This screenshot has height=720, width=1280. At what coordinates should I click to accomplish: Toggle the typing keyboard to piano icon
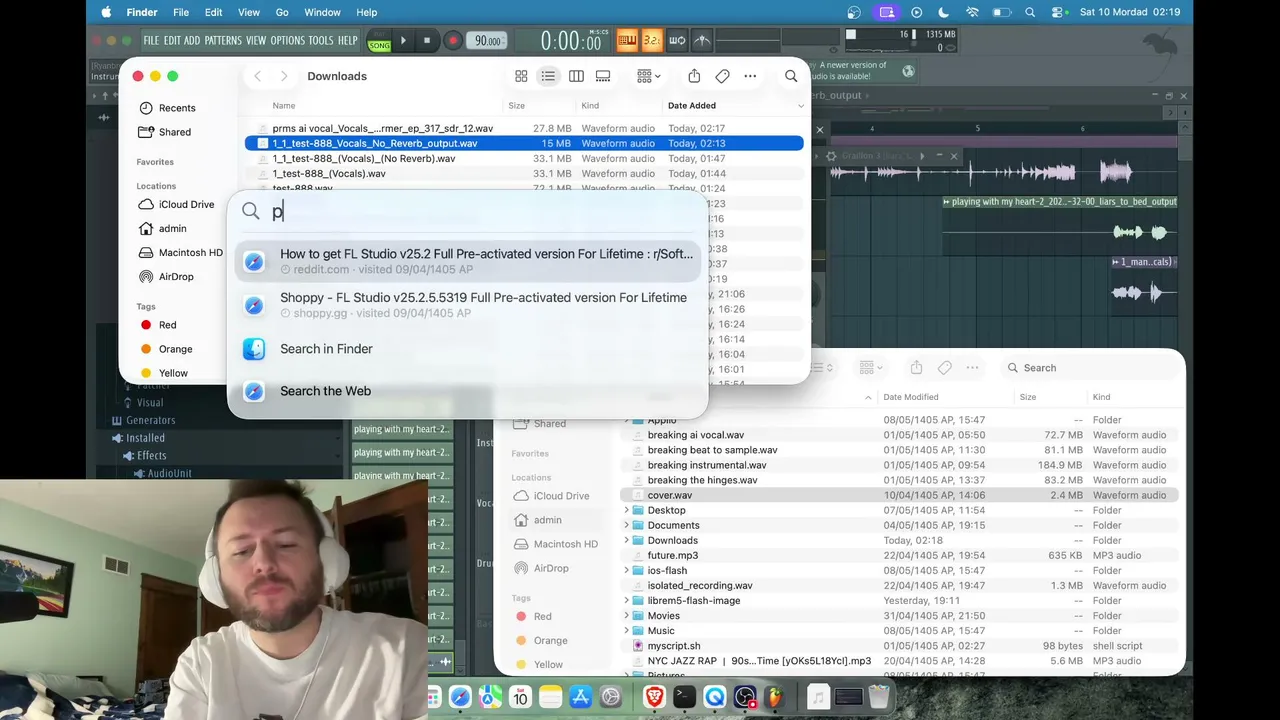[x=627, y=41]
